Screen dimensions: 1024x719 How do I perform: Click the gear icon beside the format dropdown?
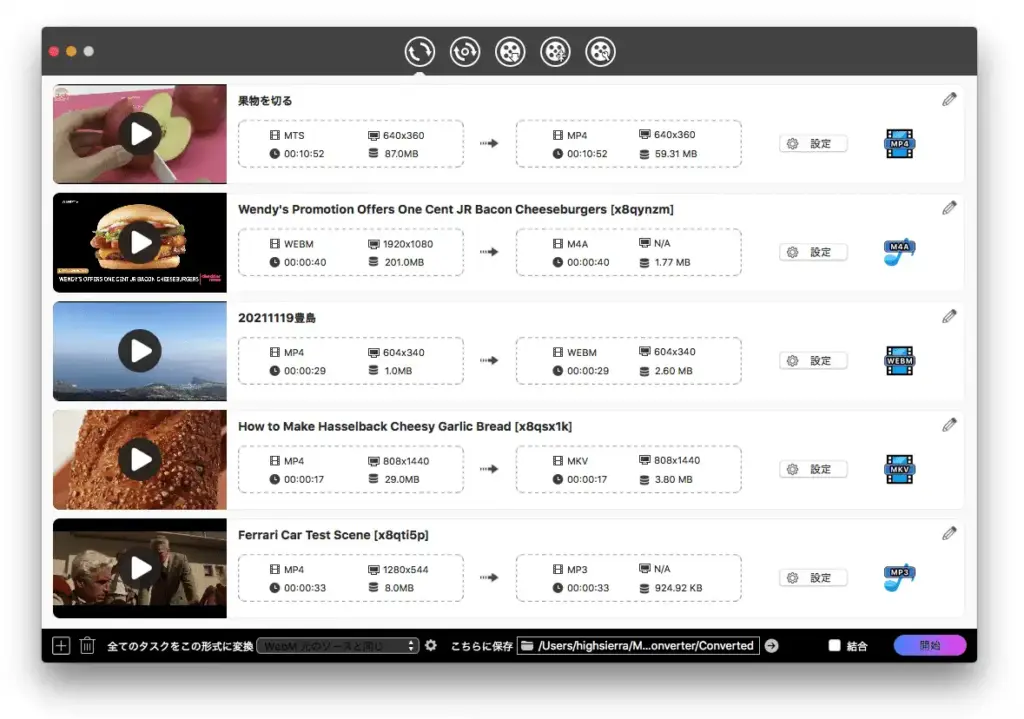coord(430,645)
